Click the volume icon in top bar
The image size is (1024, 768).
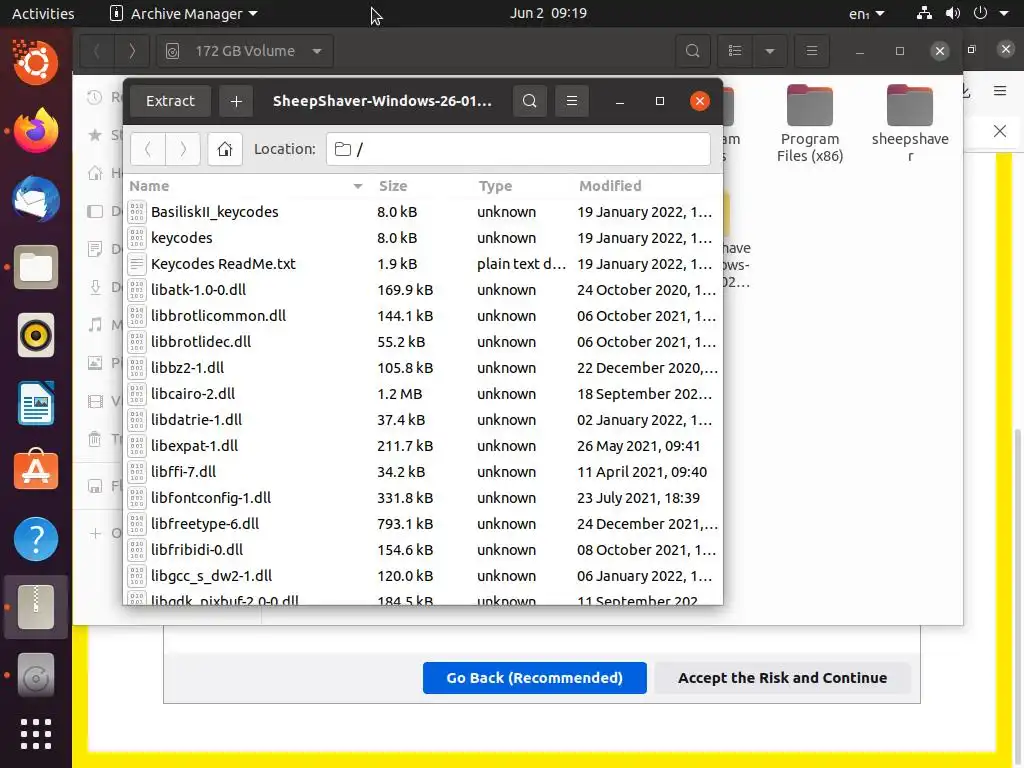click(x=953, y=13)
